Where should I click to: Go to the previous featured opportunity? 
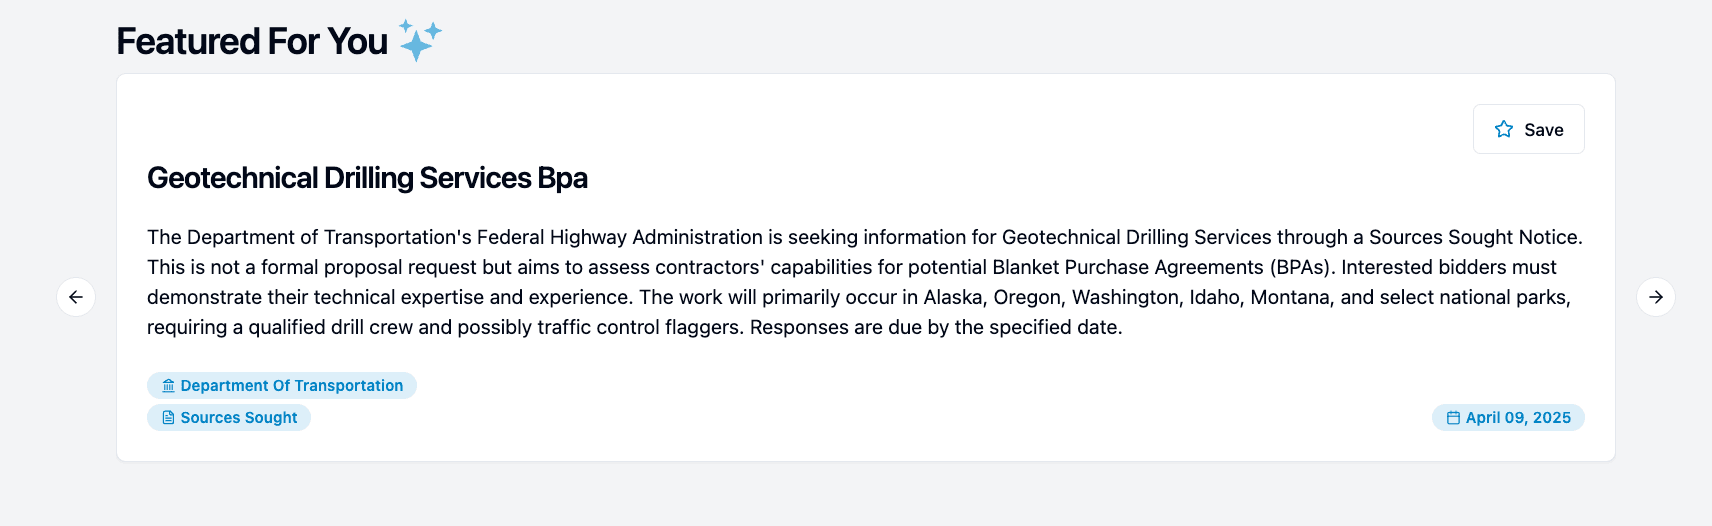pyautogui.click(x=76, y=297)
